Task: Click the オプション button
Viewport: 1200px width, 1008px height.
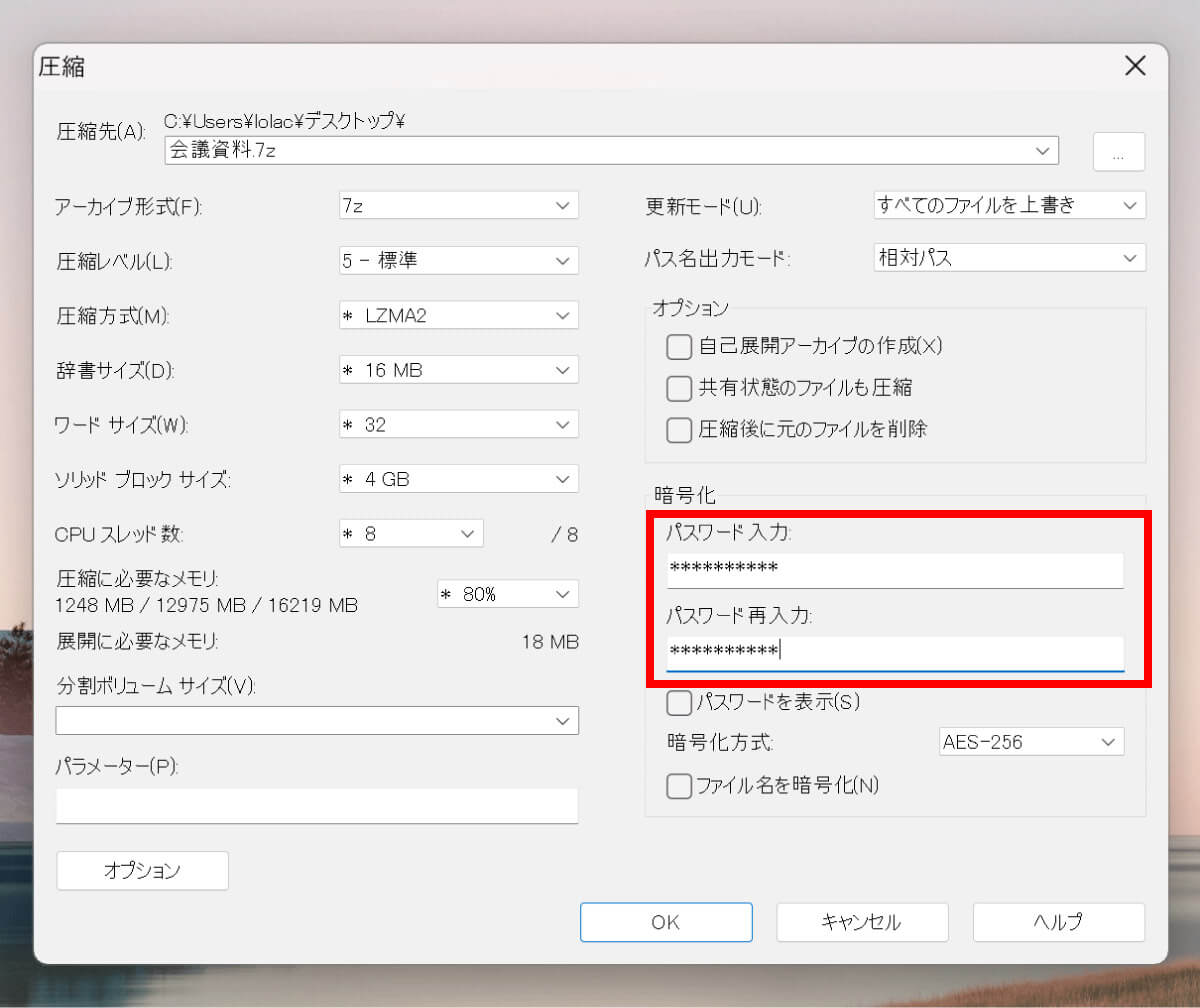Action: coord(143,870)
